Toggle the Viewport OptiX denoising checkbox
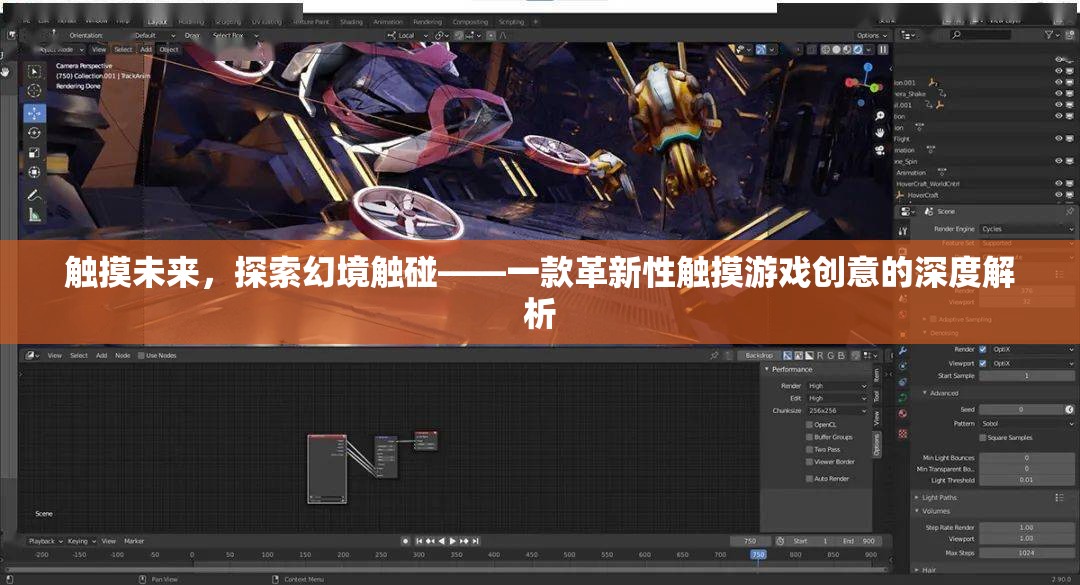Screen dimensions: 1080x585 [983, 363]
